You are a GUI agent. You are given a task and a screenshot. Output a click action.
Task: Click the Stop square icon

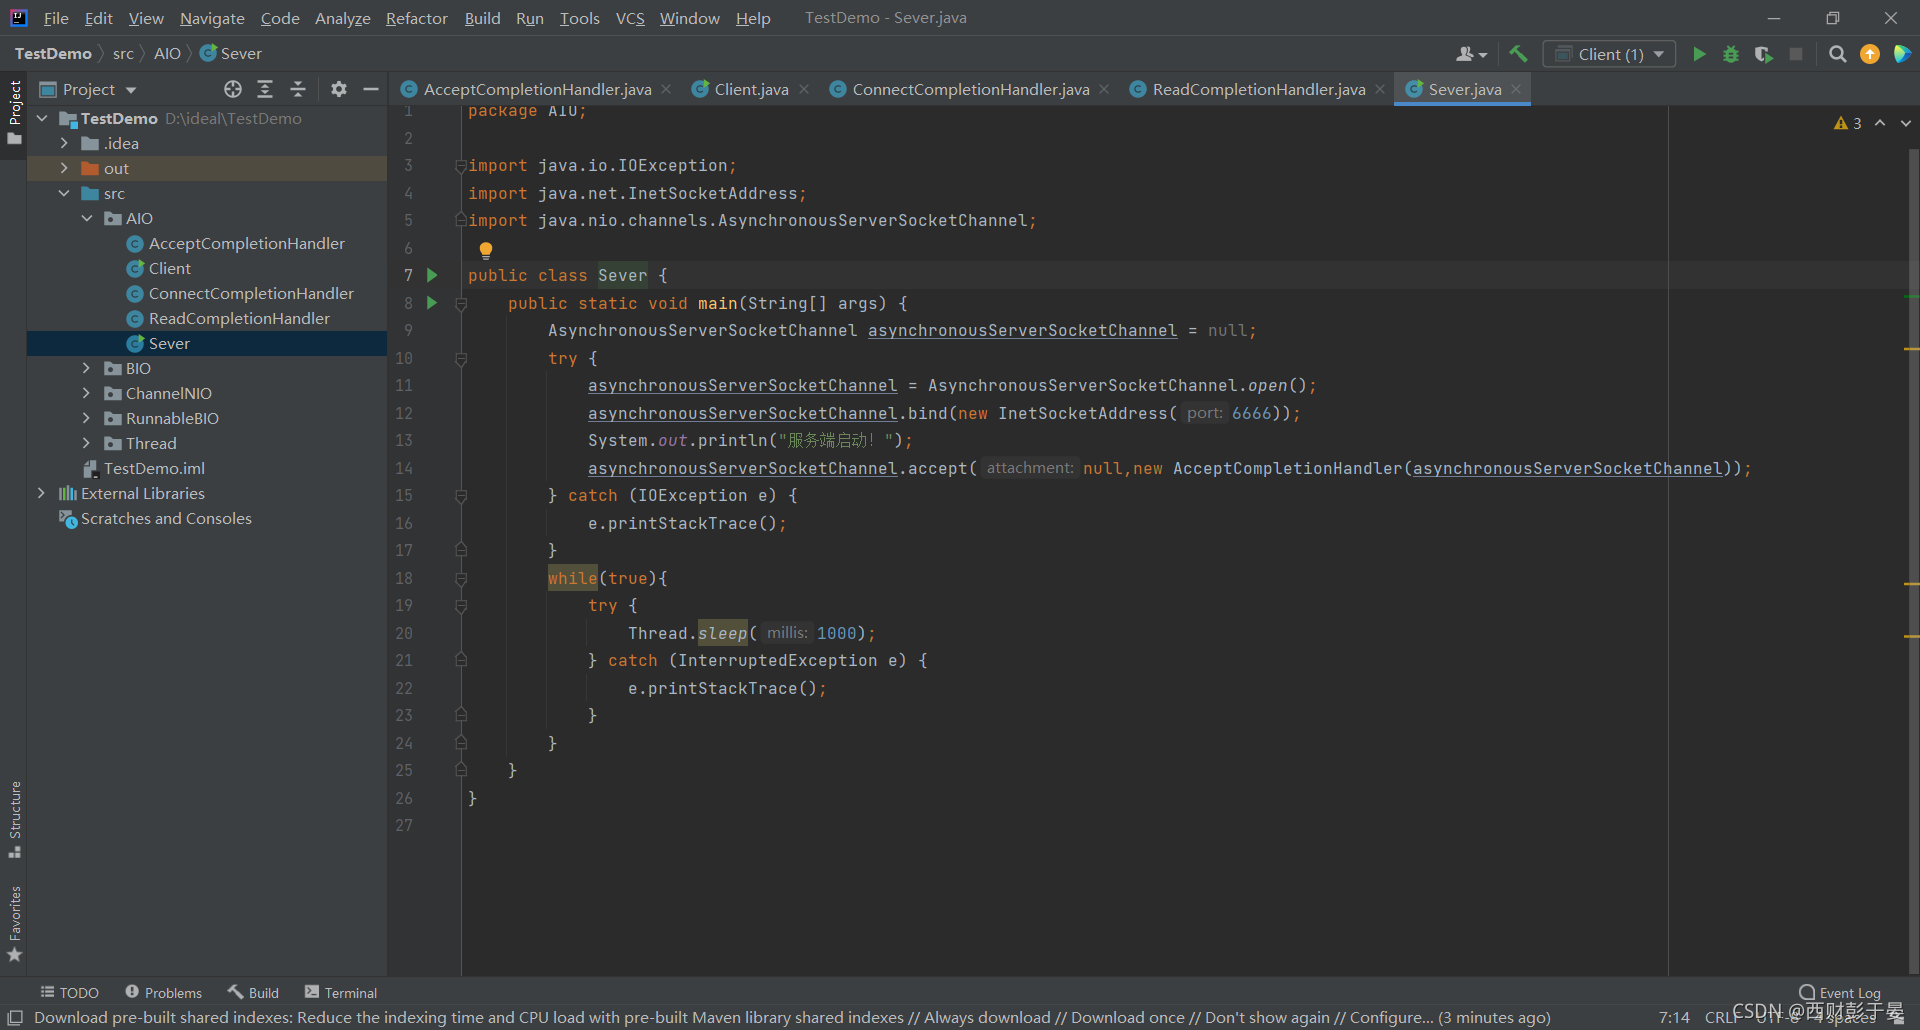[1796, 54]
